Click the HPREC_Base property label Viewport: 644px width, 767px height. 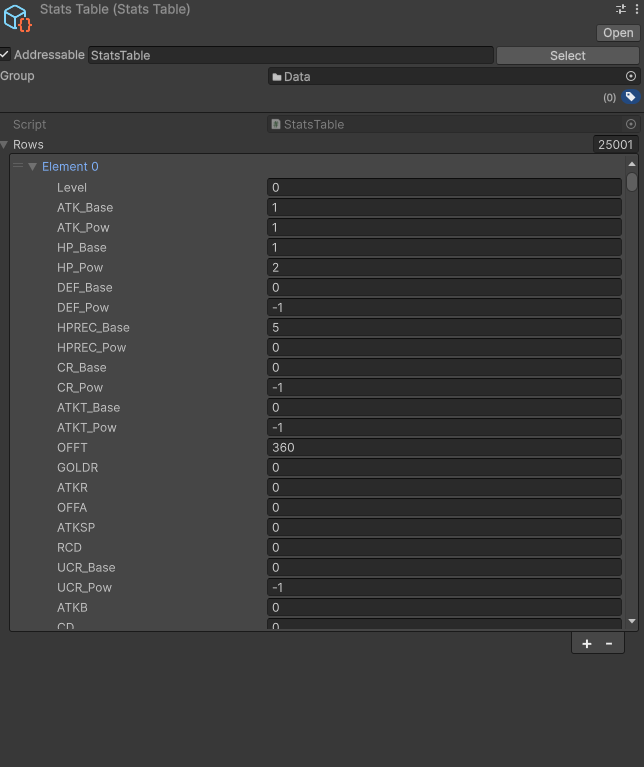[93, 328]
